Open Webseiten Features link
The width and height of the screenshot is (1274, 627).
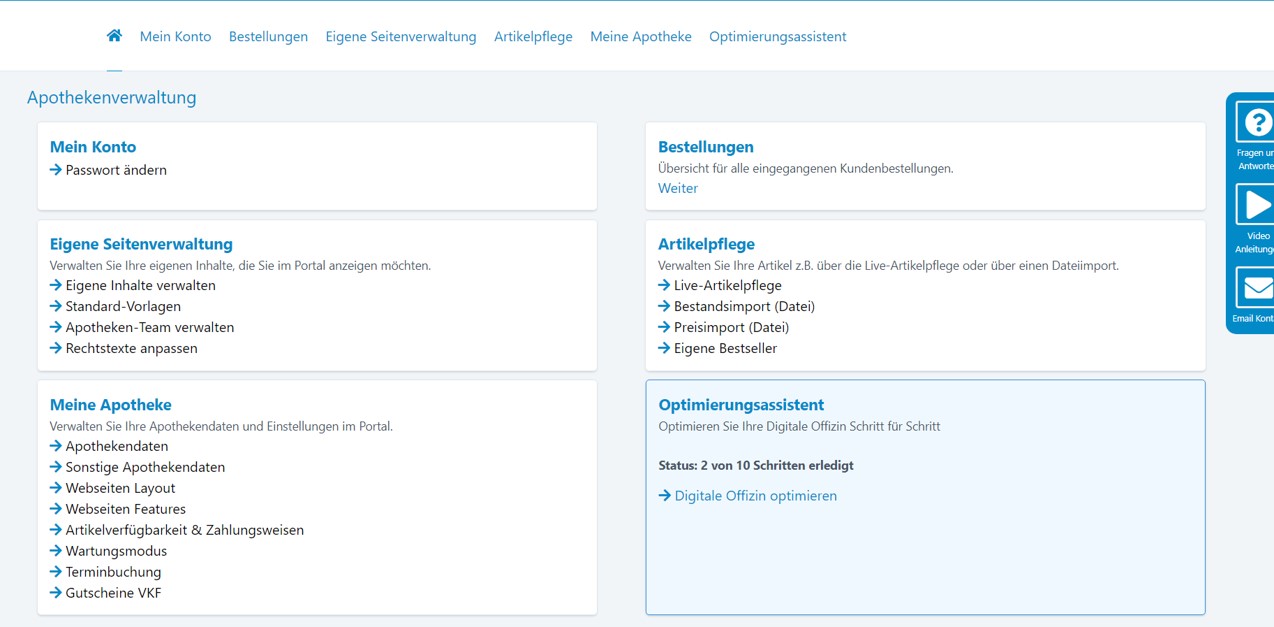(x=125, y=509)
